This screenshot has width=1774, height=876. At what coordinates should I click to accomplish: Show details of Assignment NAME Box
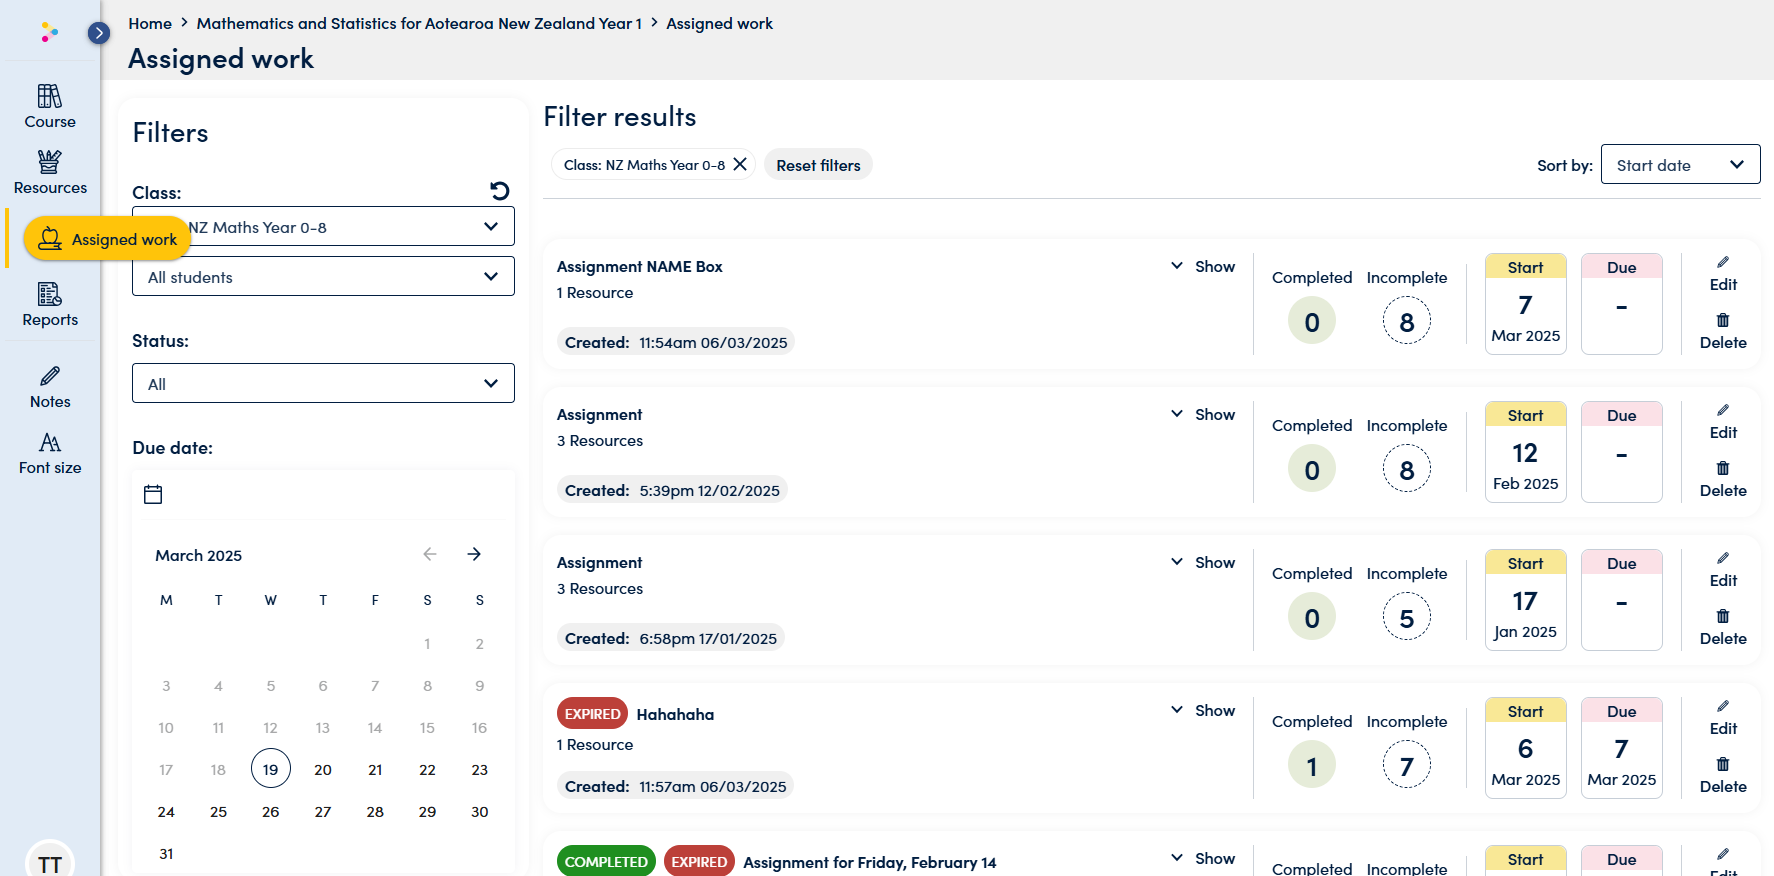point(1203,266)
